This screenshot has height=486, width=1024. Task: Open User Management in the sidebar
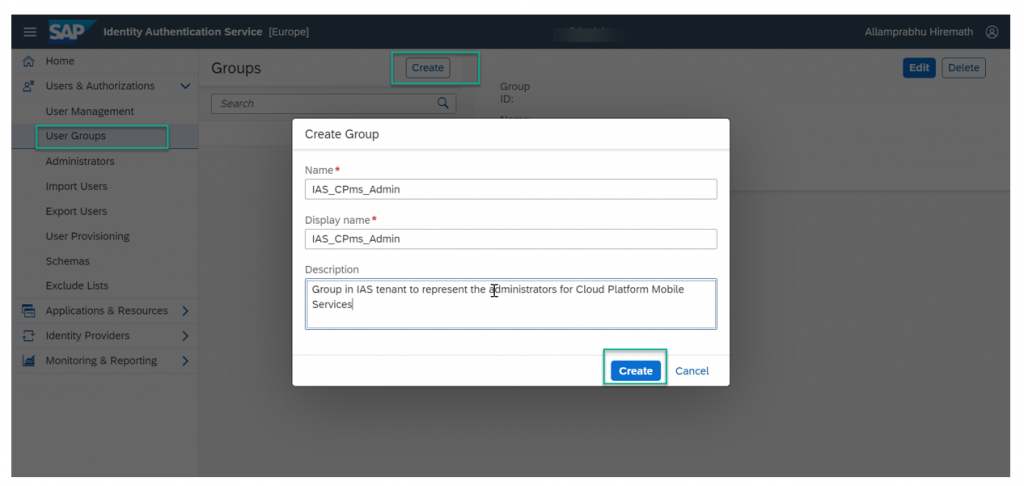(x=89, y=112)
